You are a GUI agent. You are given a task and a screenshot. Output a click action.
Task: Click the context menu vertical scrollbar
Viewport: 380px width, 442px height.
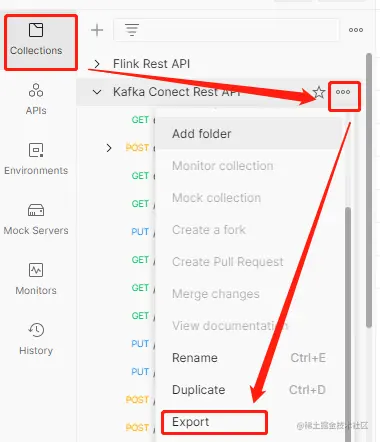click(x=348, y=323)
